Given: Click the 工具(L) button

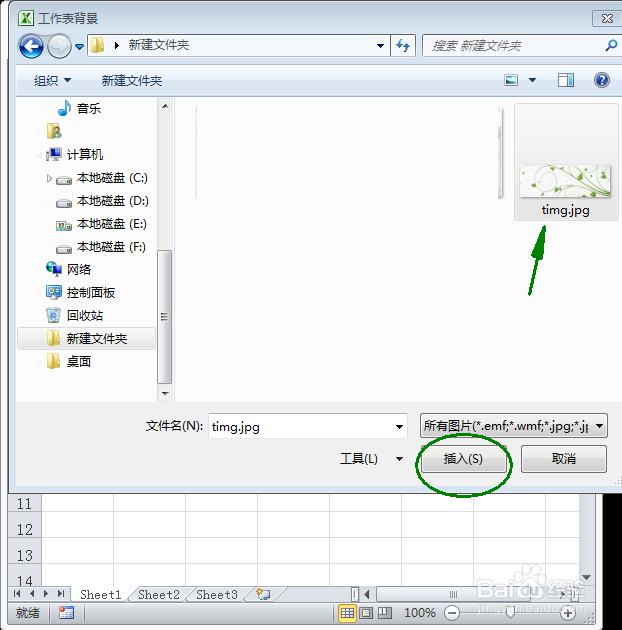Looking at the screenshot, I should coord(359,458).
